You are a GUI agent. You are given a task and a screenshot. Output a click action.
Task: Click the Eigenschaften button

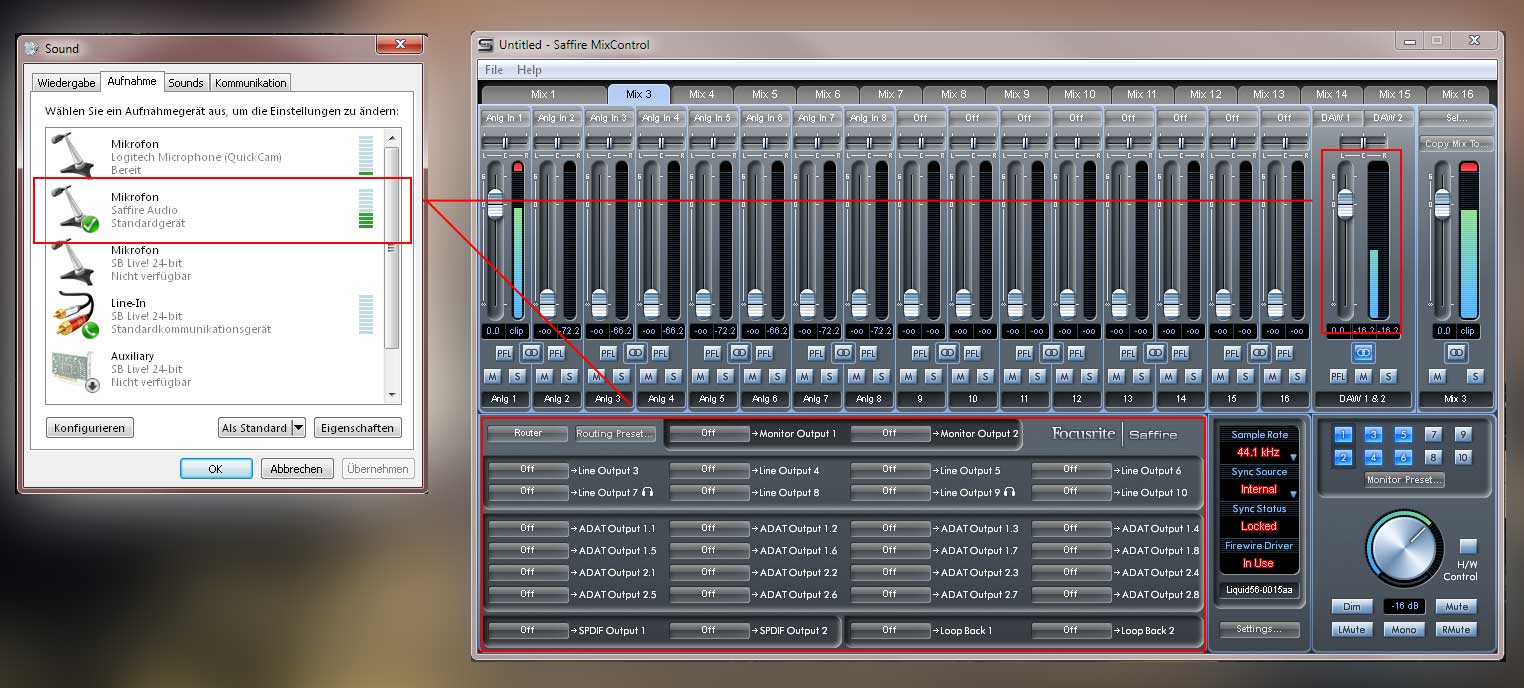coord(358,428)
